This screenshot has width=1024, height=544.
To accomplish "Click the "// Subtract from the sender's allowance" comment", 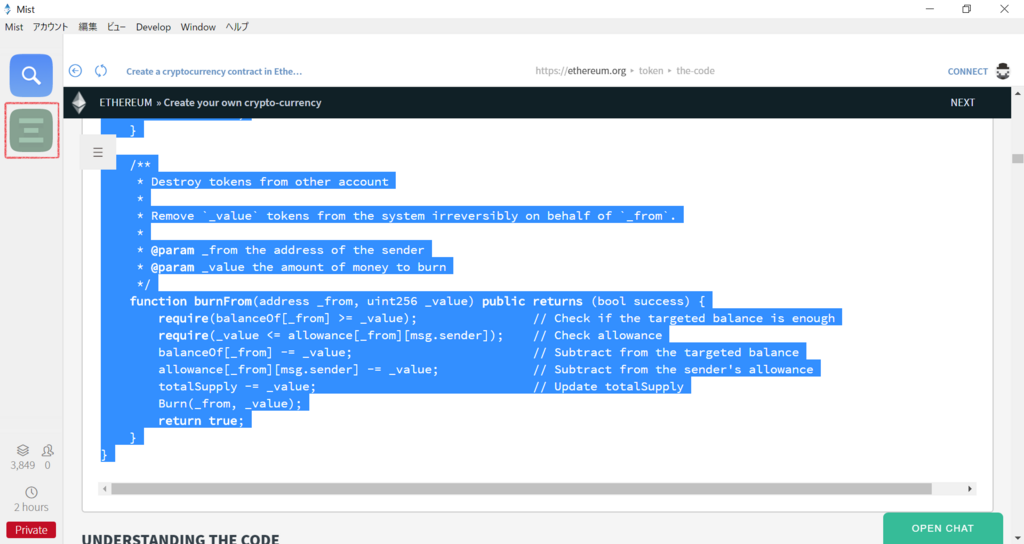I will coord(673,370).
